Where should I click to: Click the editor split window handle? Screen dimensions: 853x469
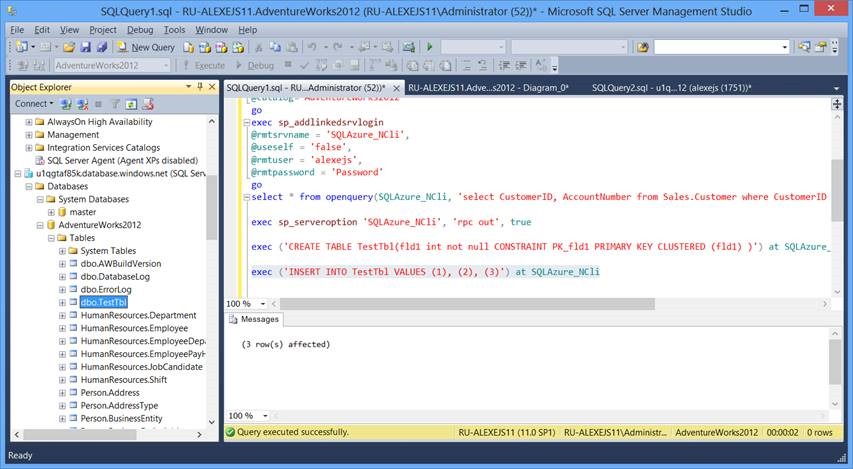coord(837,104)
